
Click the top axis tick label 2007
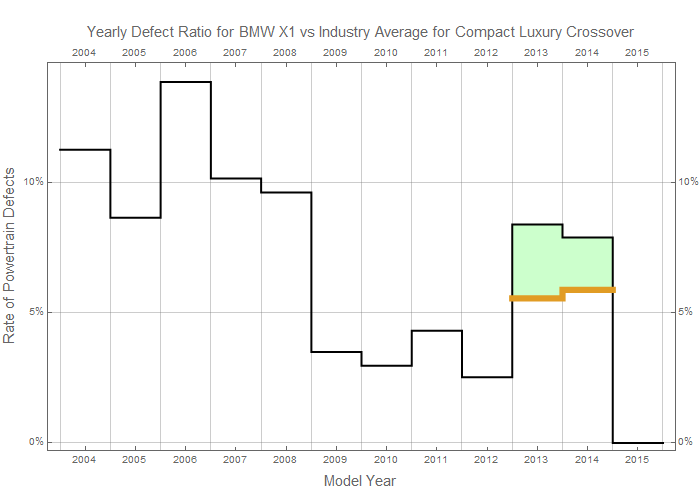(235, 51)
